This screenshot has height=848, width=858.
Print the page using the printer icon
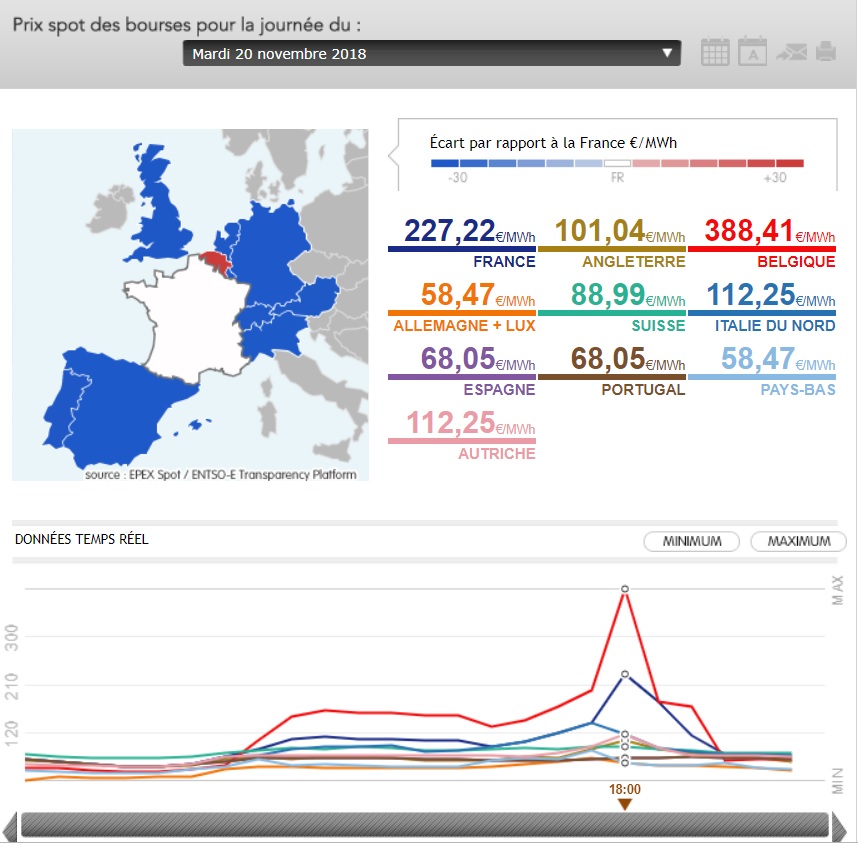point(825,52)
